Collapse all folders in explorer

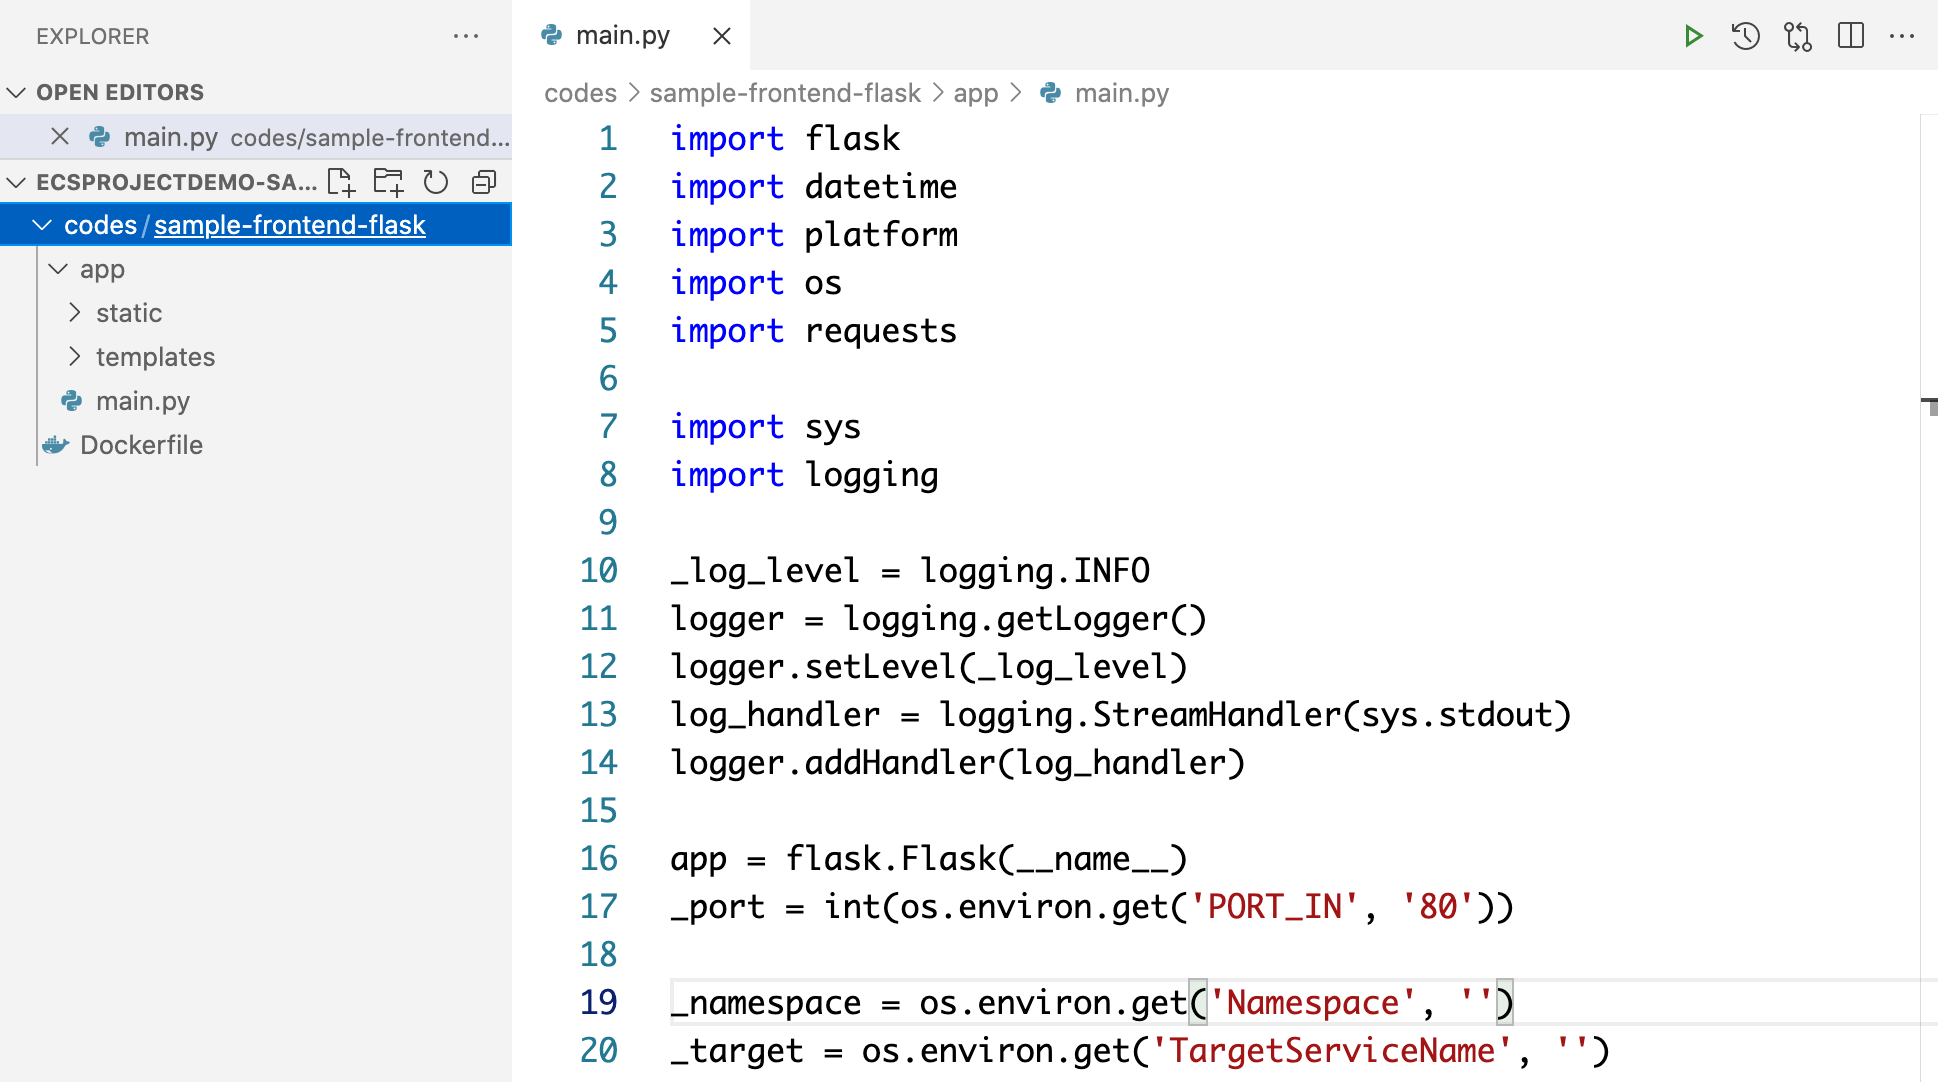point(484,182)
